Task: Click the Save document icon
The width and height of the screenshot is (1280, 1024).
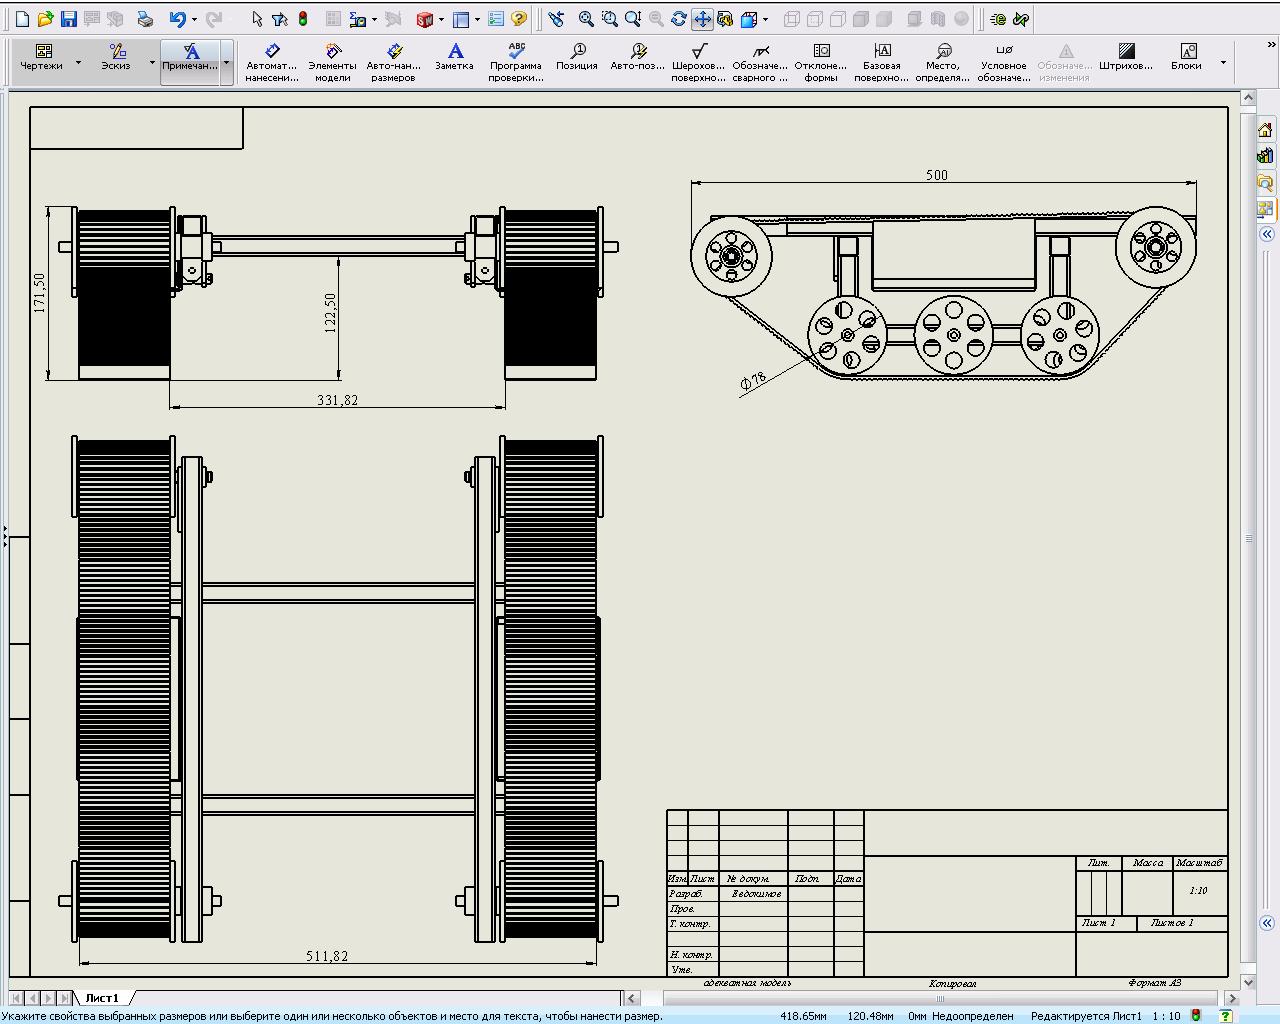Action: point(68,19)
